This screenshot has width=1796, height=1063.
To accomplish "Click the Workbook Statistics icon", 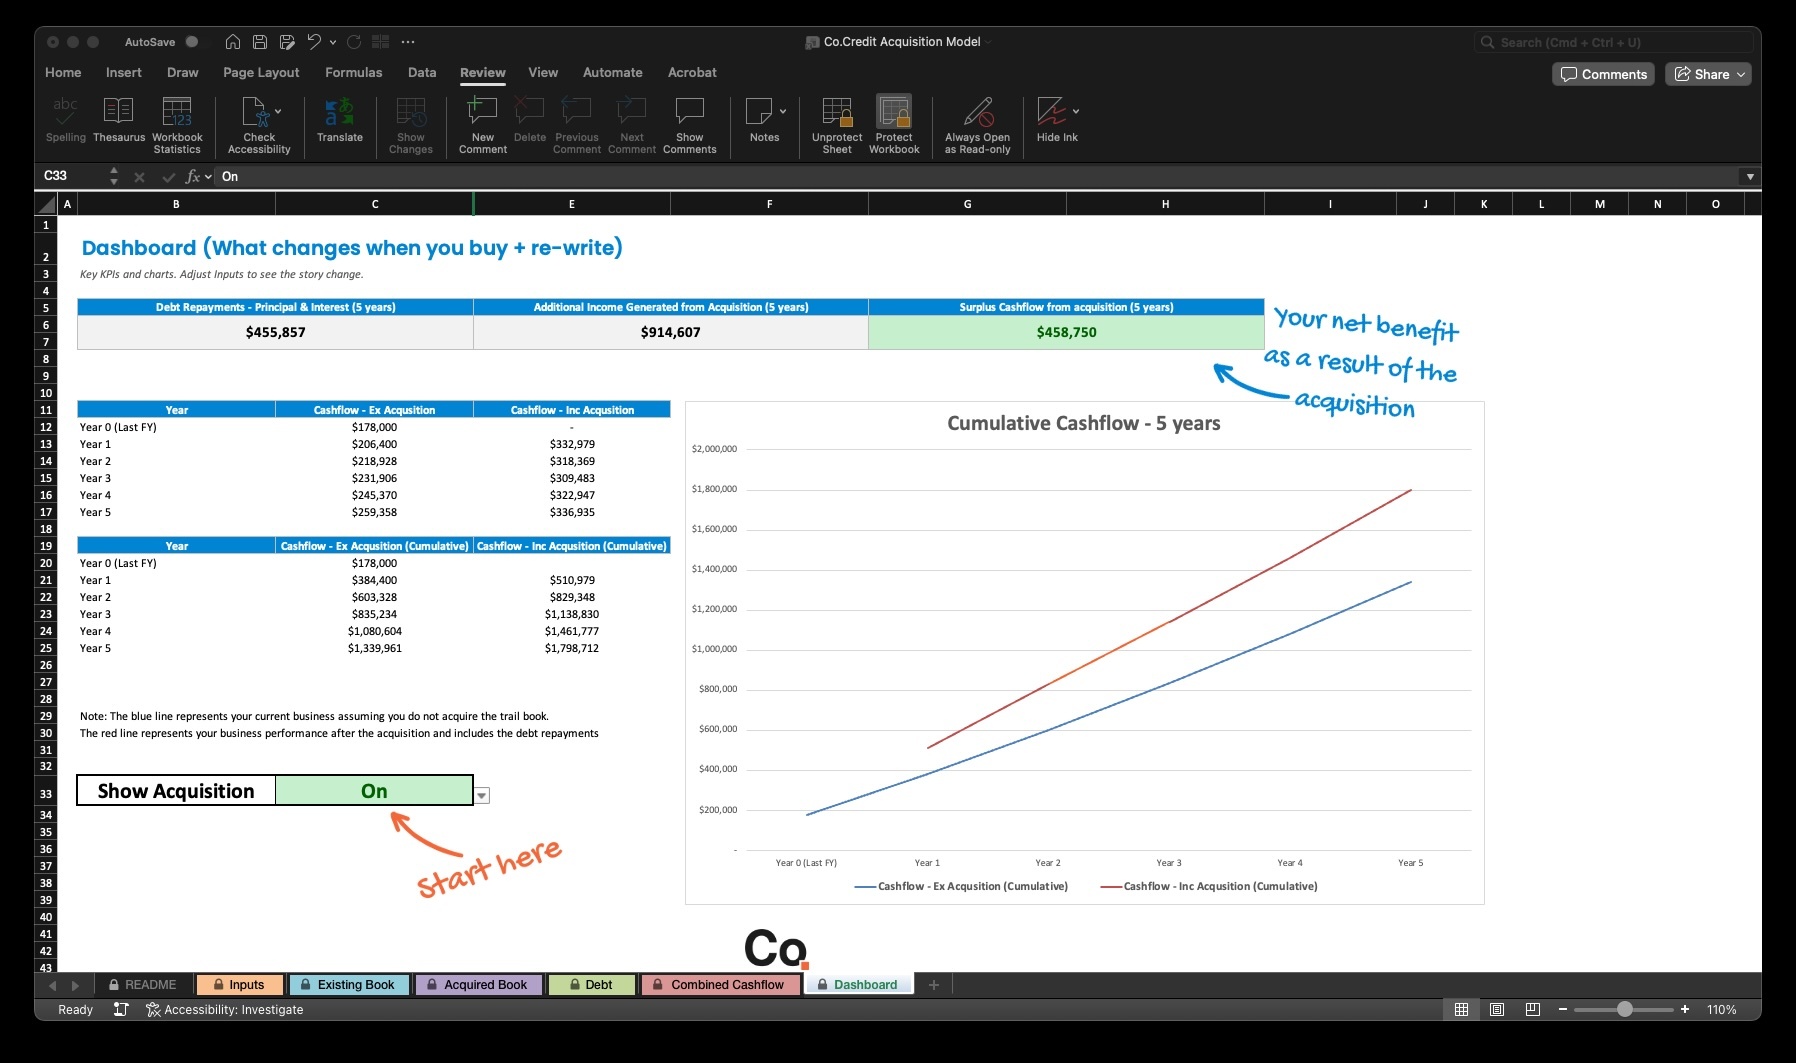I will click(x=177, y=120).
